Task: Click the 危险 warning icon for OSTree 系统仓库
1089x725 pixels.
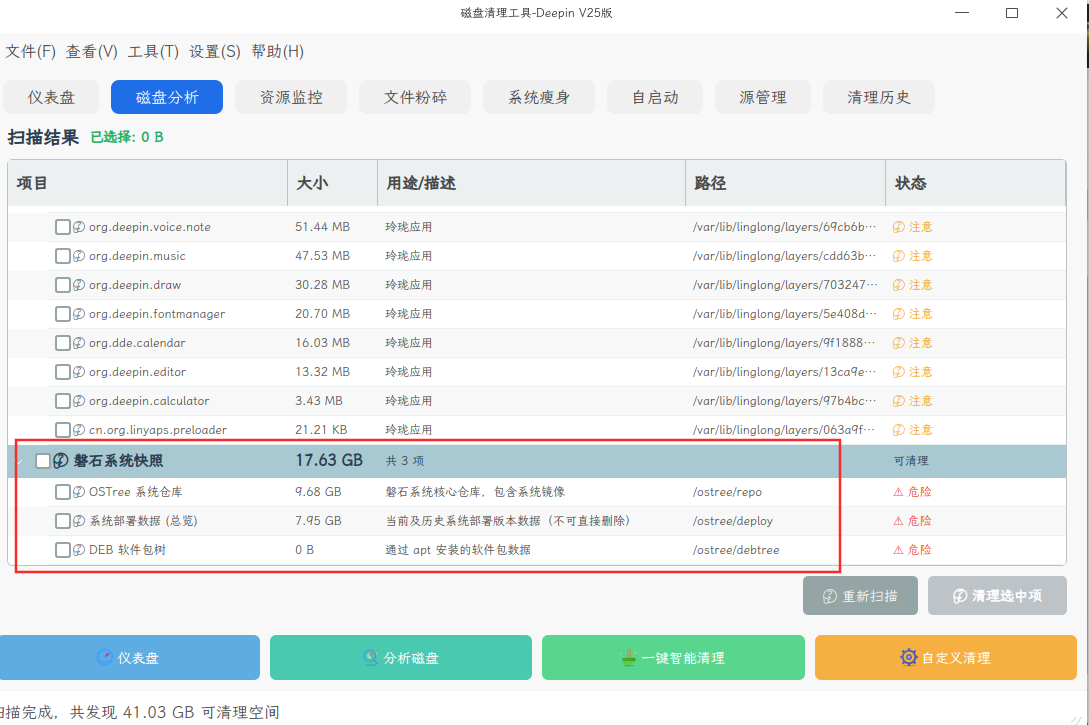Action: (x=898, y=492)
